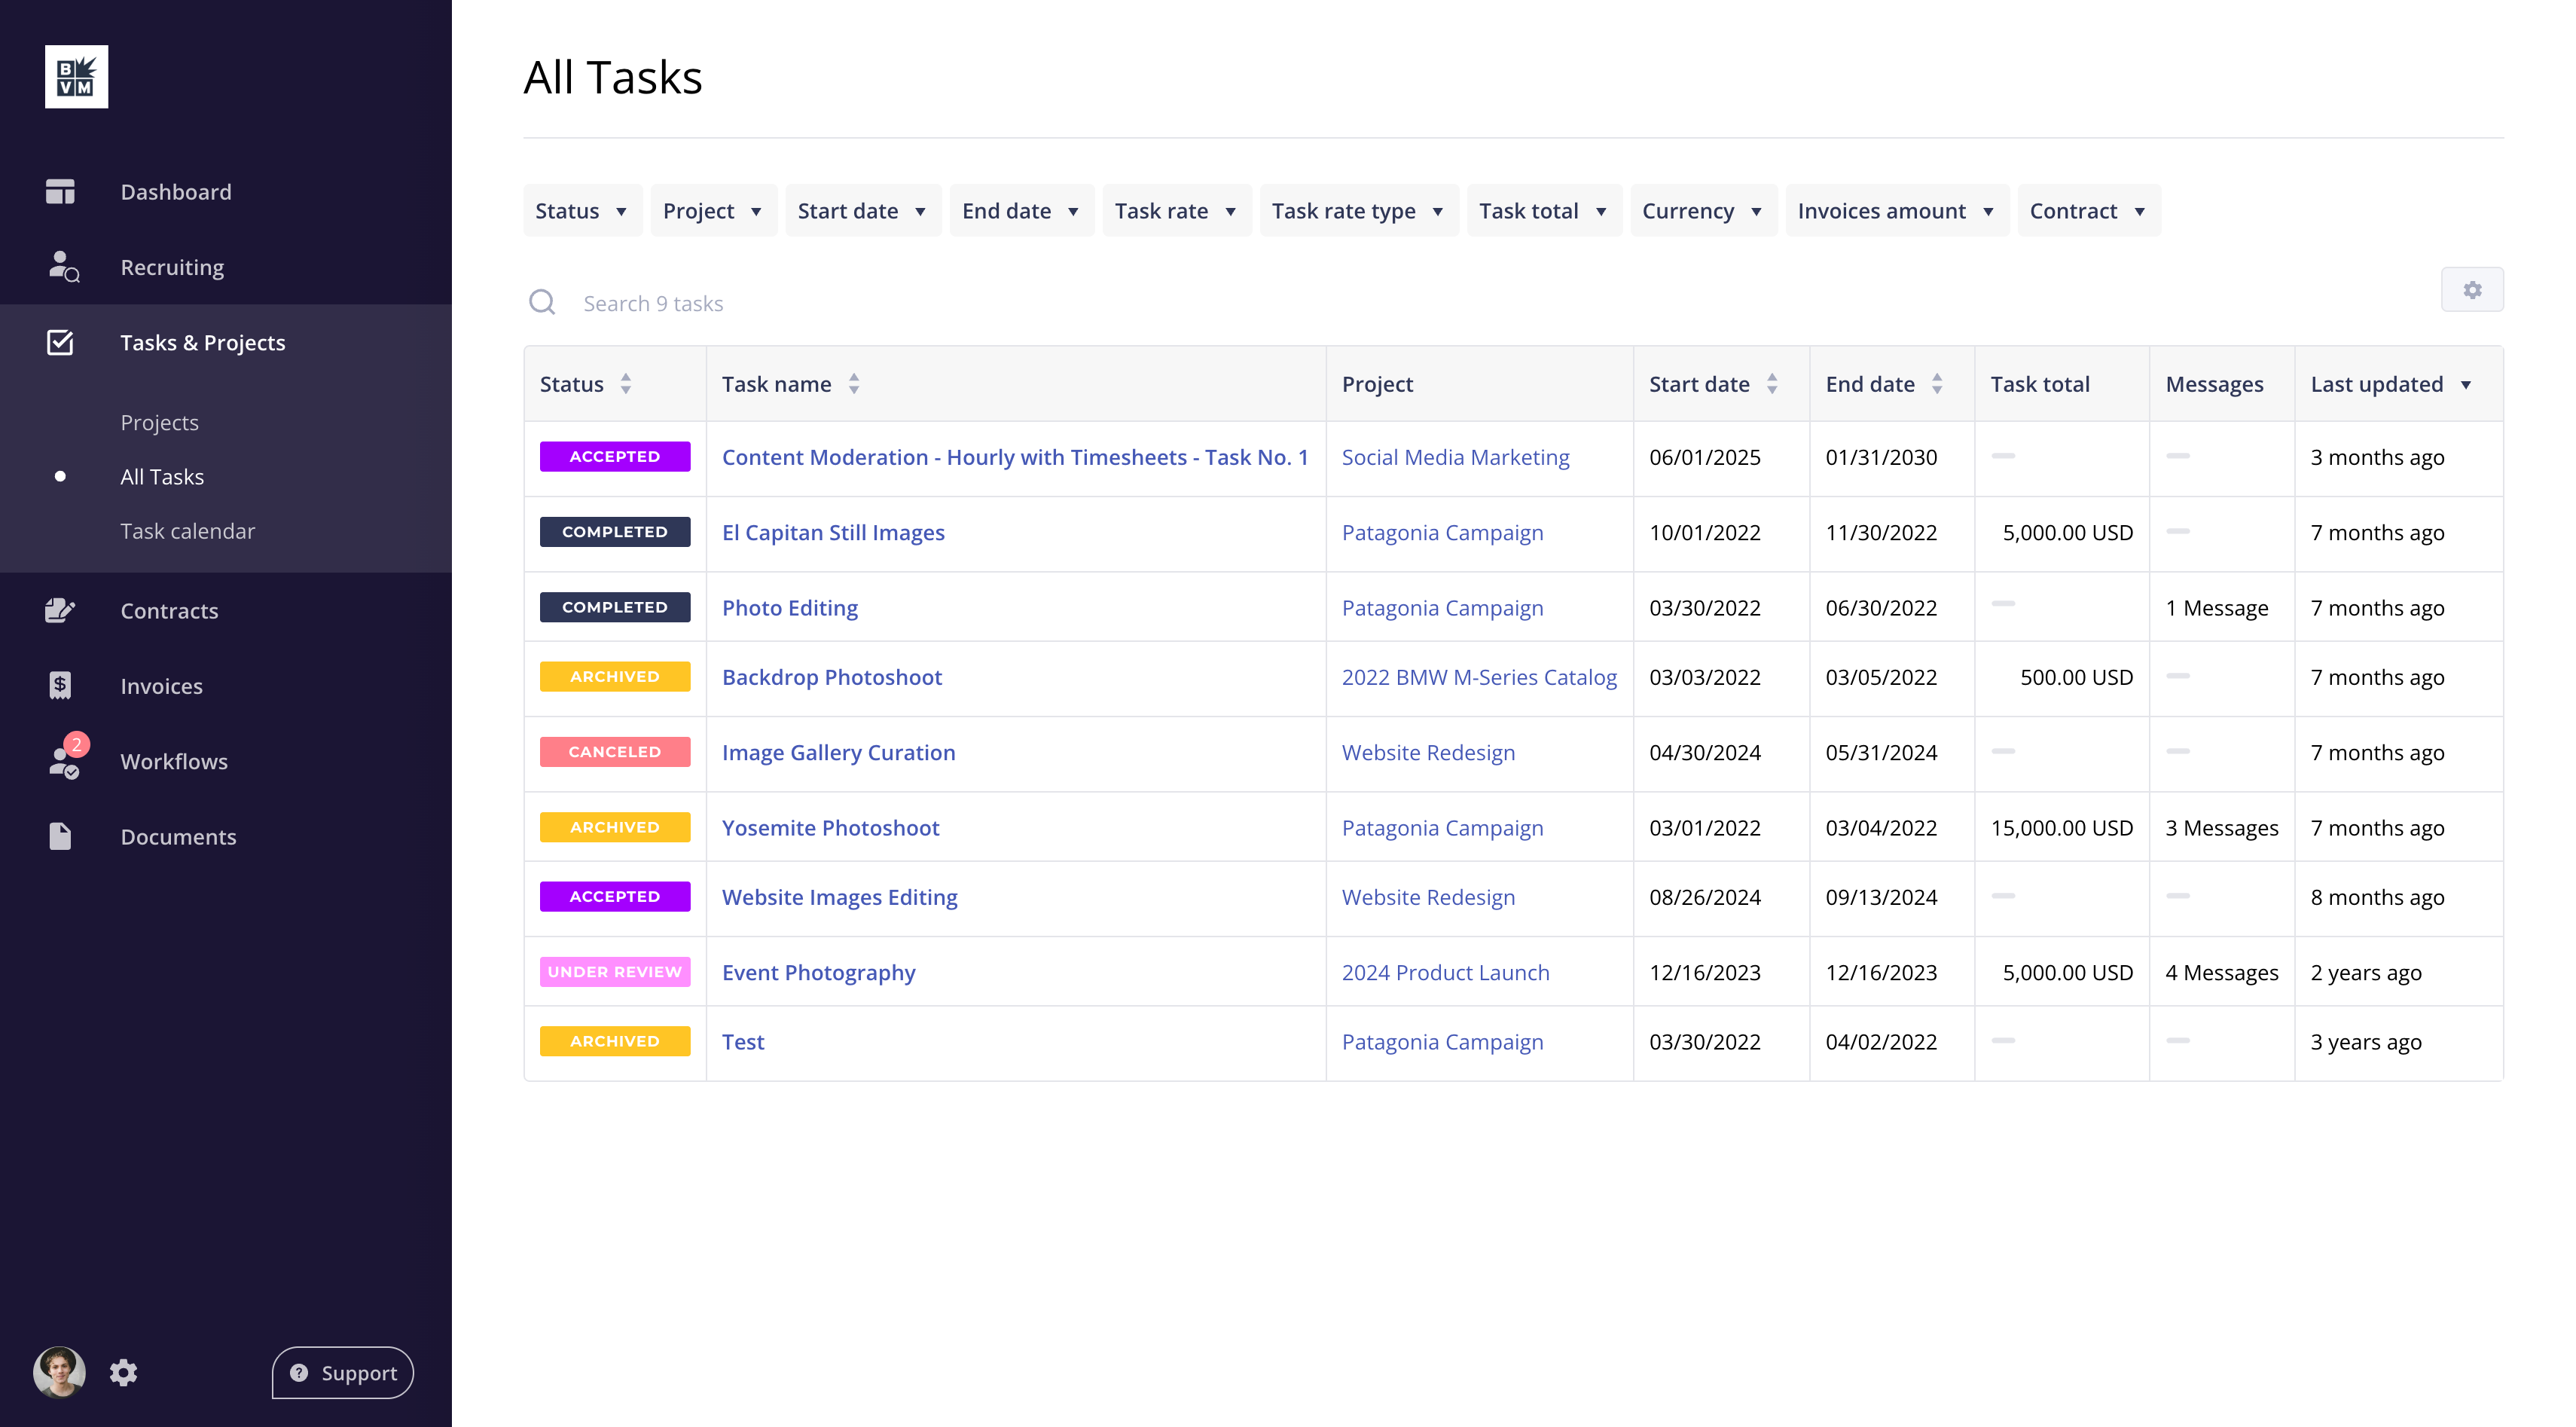Click the Documents file icon
This screenshot has height=1427, width=2576.
[x=60, y=836]
